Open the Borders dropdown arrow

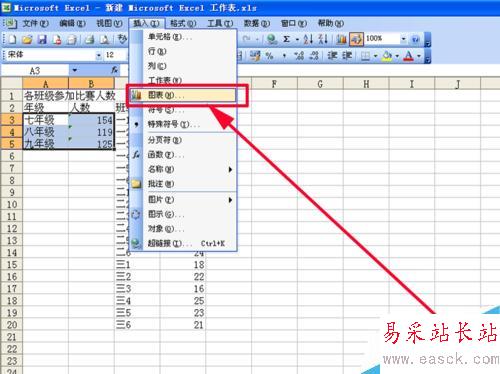pos(375,56)
